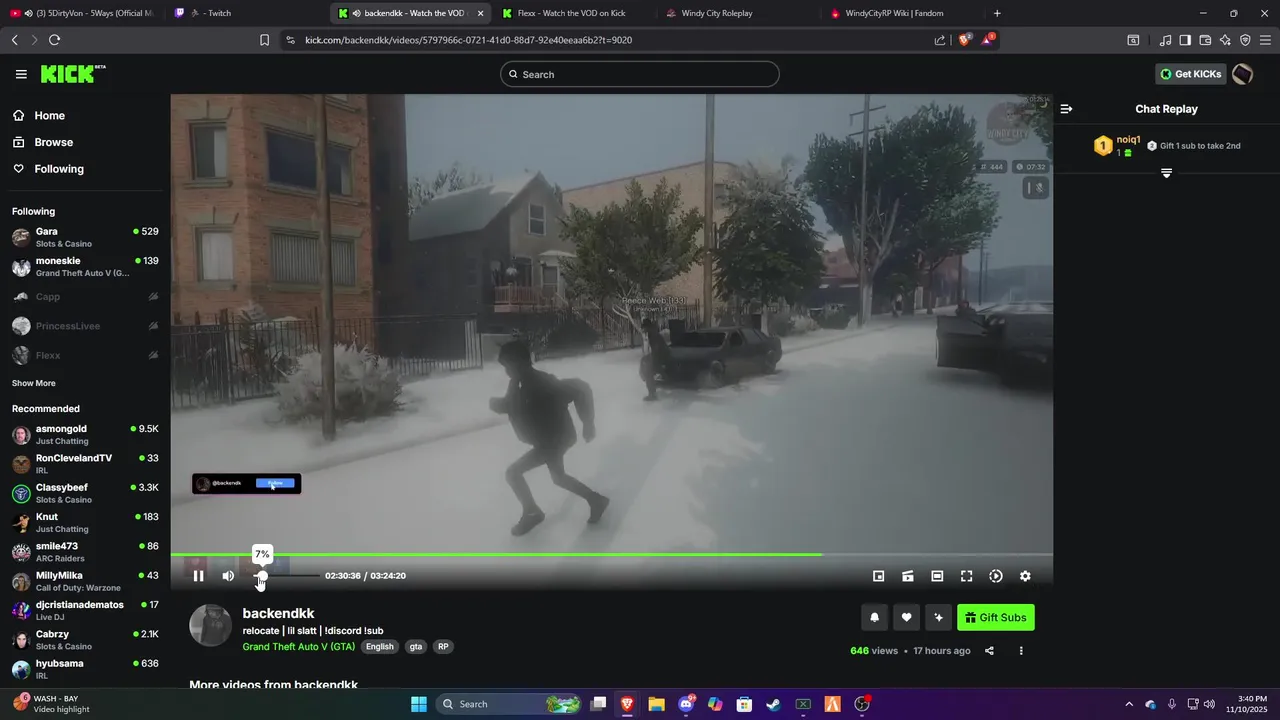
Task: Open Gara's channel in Following list
Action: 85,237
